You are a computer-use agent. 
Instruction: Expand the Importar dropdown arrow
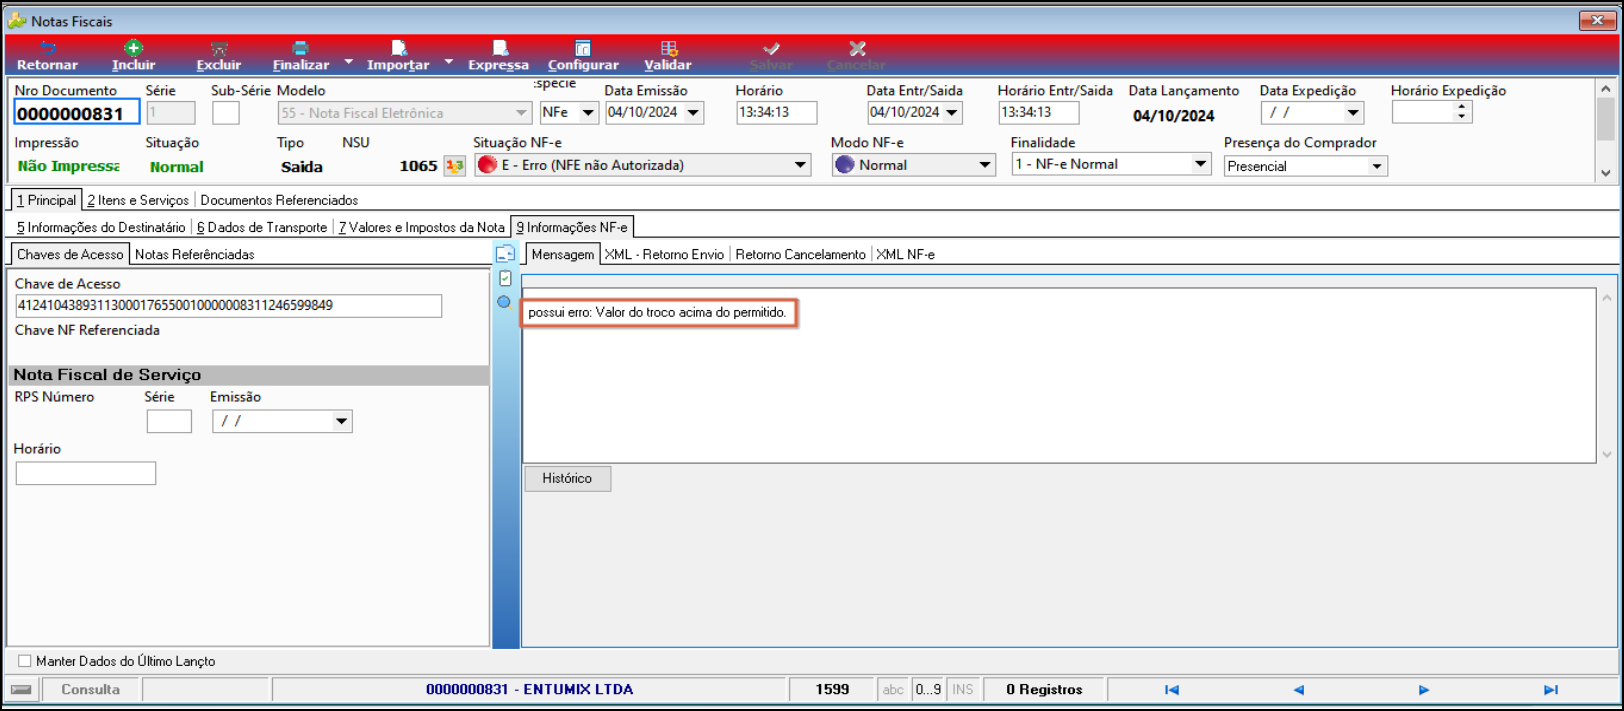click(x=449, y=62)
